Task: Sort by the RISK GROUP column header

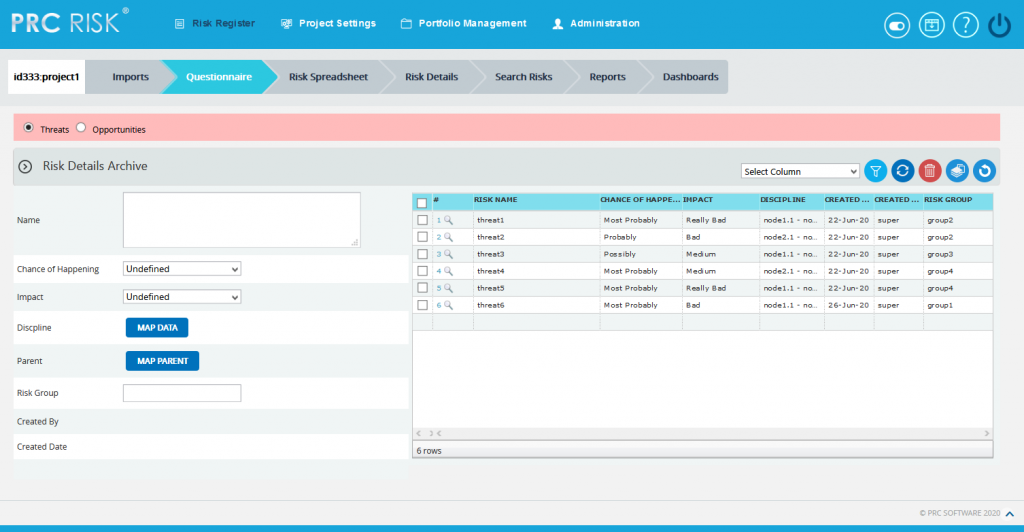Action: (x=957, y=200)
